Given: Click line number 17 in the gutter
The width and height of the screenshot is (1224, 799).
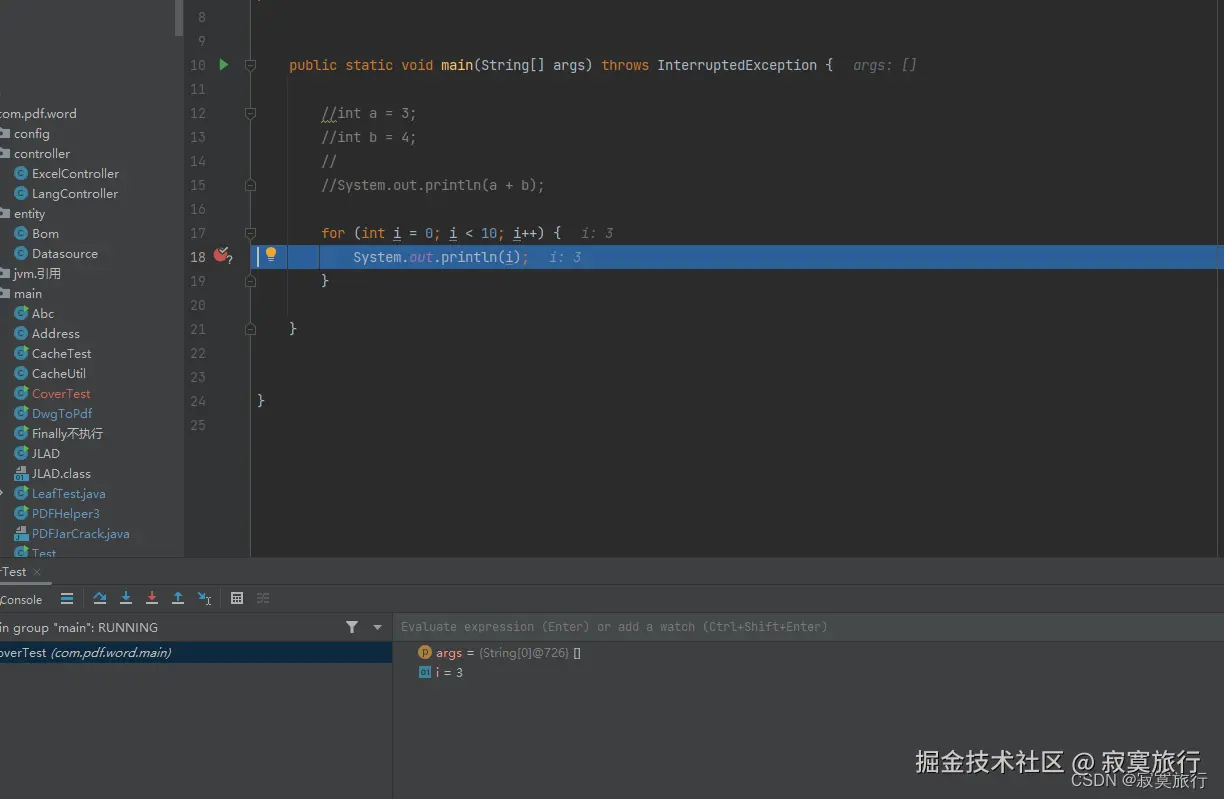Looking at the screenshot, I should pyautogui.click(x=197, y=233).
